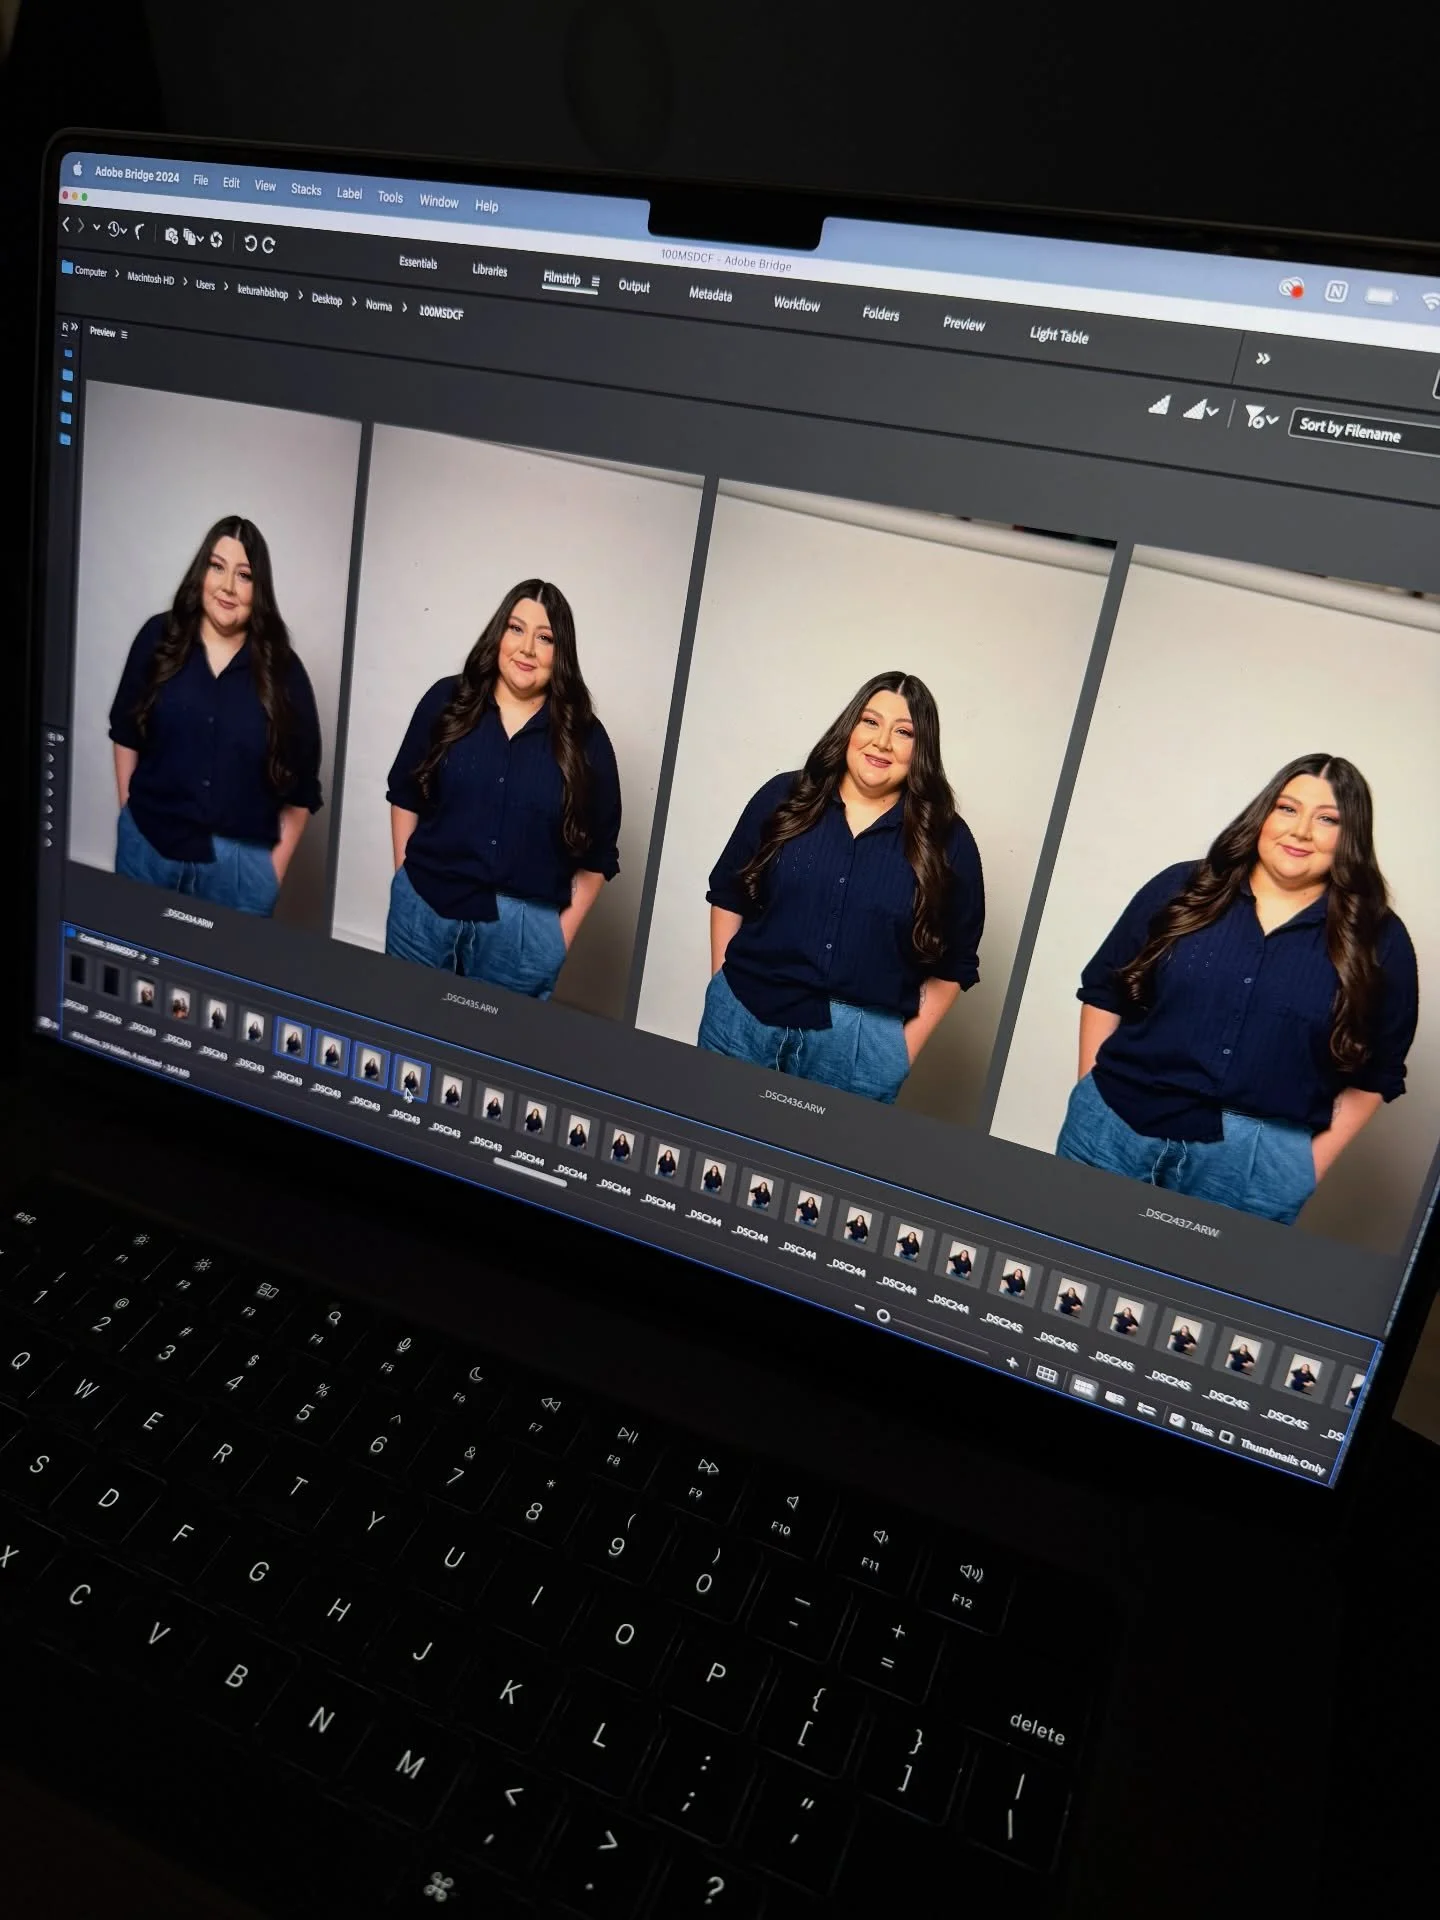Click lock thumbnail grid icon

[1046, 1374]
